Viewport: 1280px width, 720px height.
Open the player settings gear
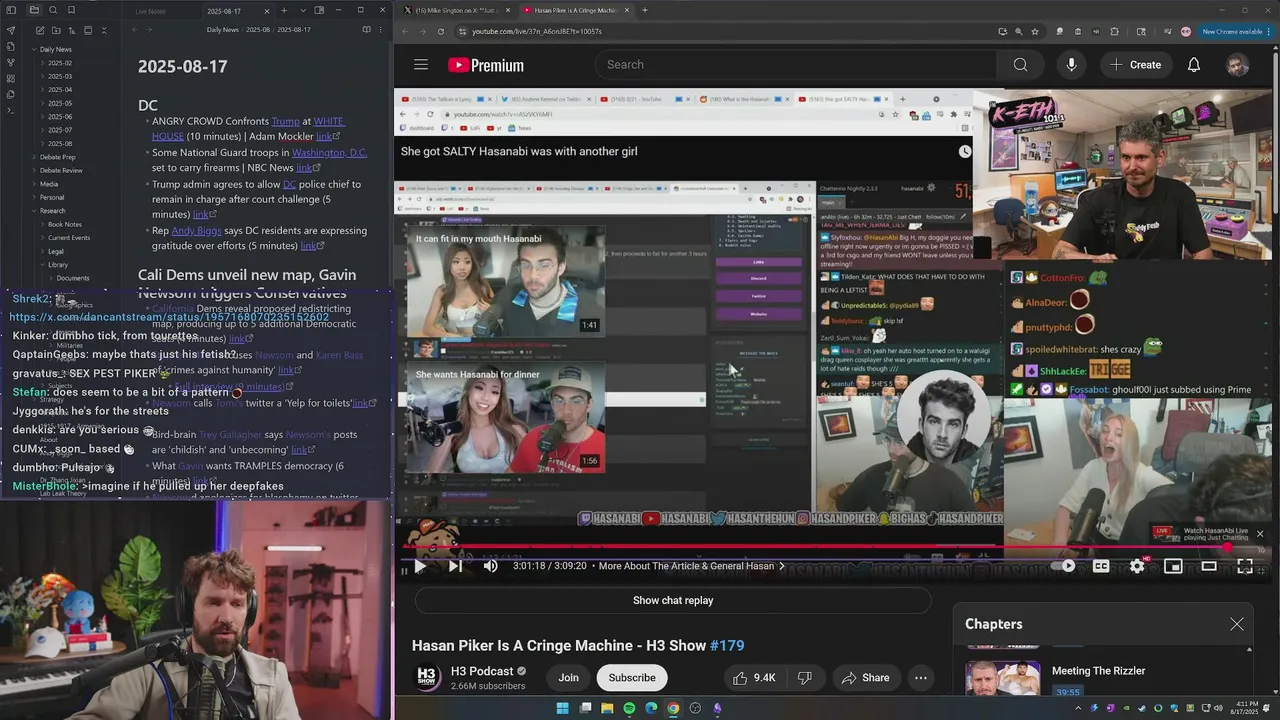1137,566
